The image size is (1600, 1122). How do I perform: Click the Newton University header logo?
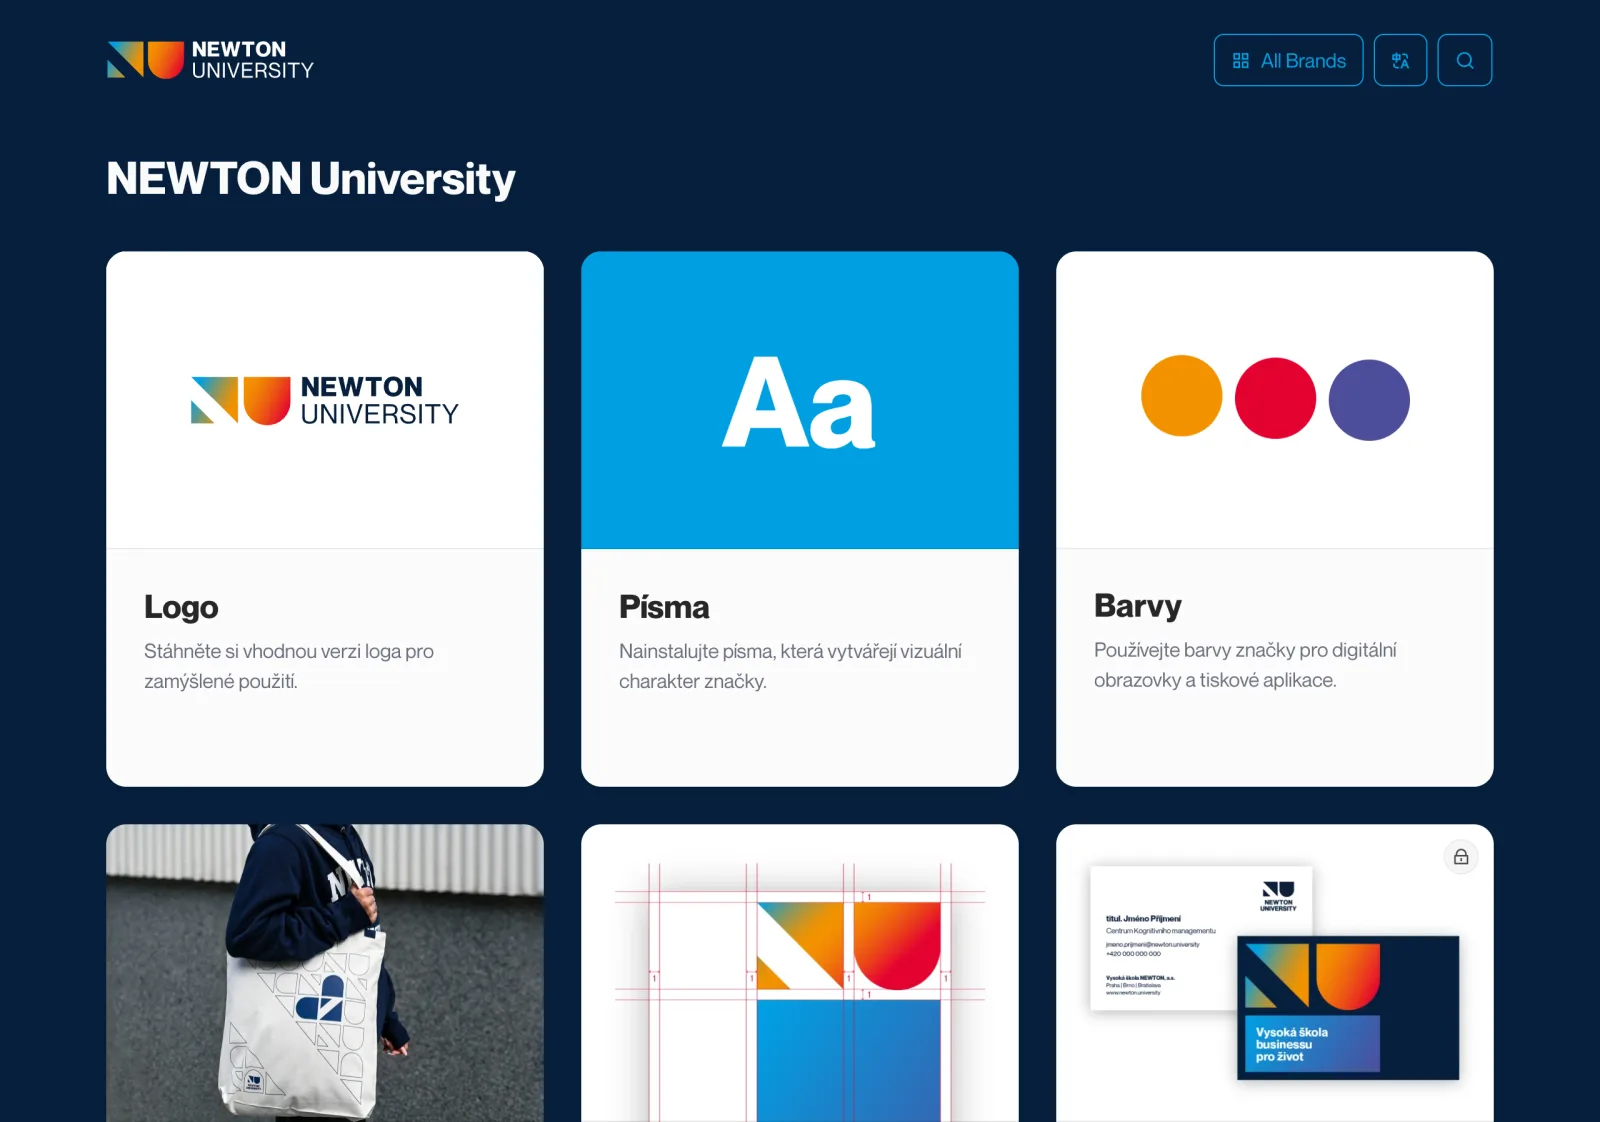211,60
